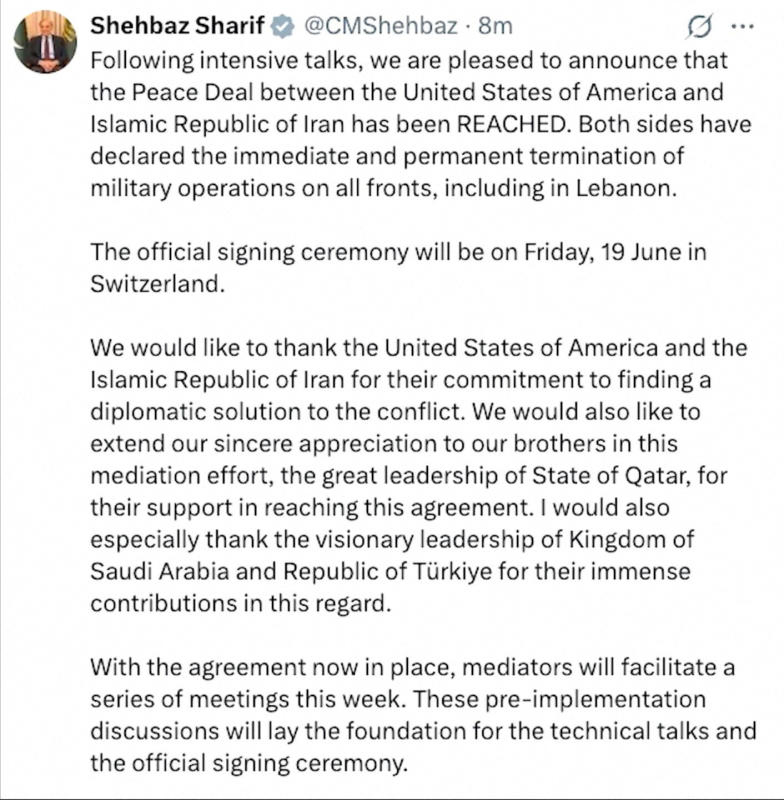This screenshot has height=800, width=784.
Task: Click the phrase Peace Deal
Action: pos(192,92)
